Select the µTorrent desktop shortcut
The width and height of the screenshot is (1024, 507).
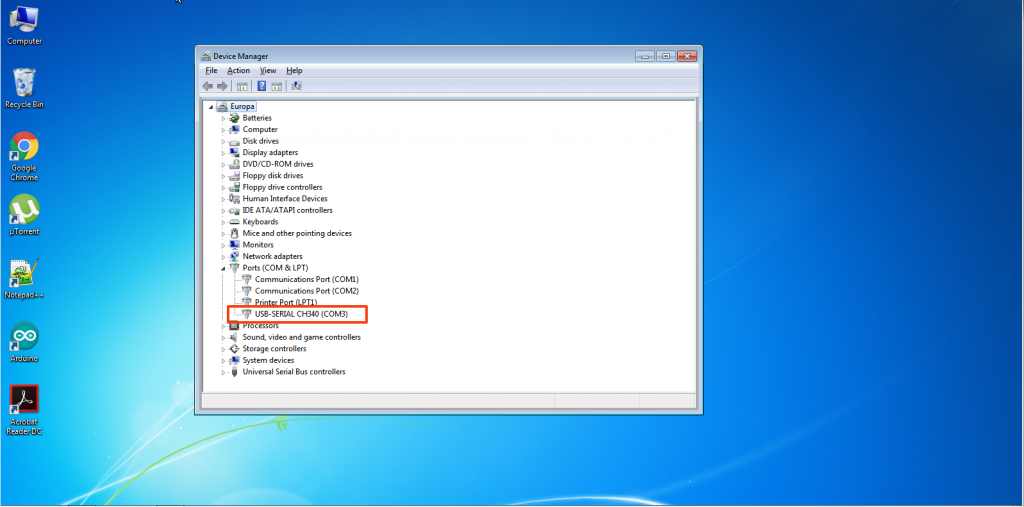(24, 215)
